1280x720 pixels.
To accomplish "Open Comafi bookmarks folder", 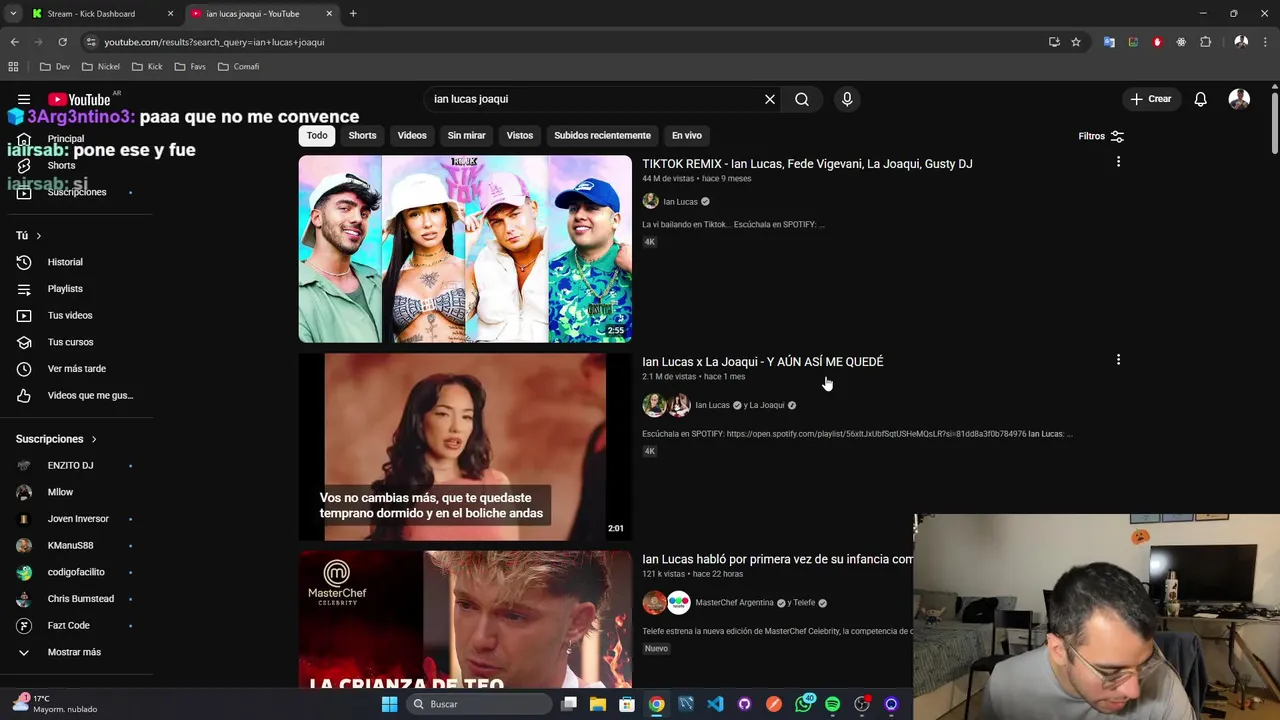I will pyautogui.click(x=238, y=67).
